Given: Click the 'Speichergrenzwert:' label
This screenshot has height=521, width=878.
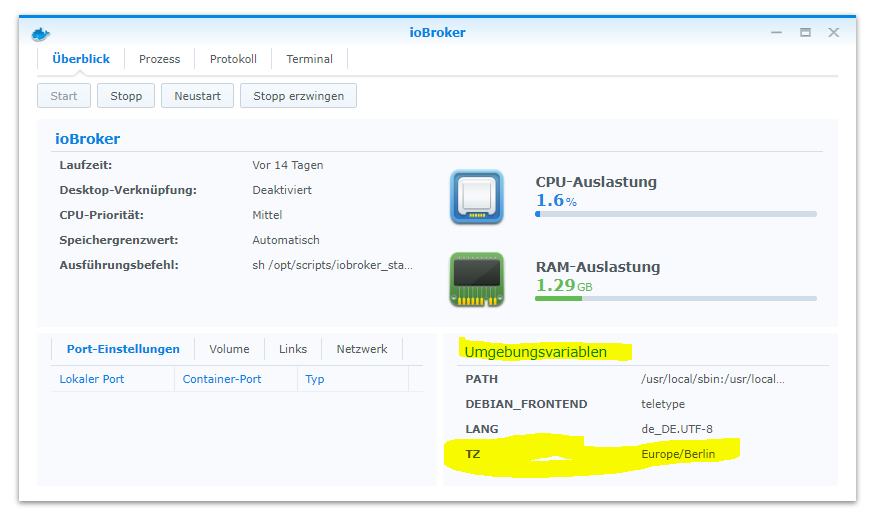Looking at the screenshot, I should click(119, 240).
